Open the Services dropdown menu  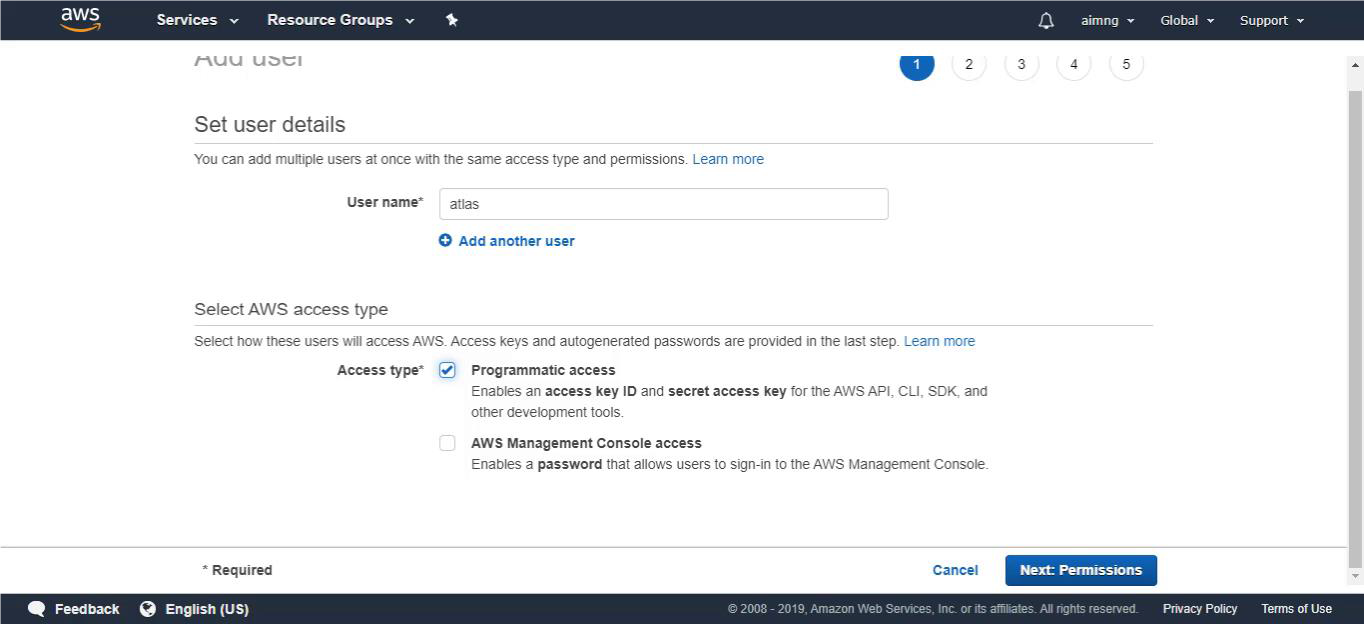click(198, 20)
